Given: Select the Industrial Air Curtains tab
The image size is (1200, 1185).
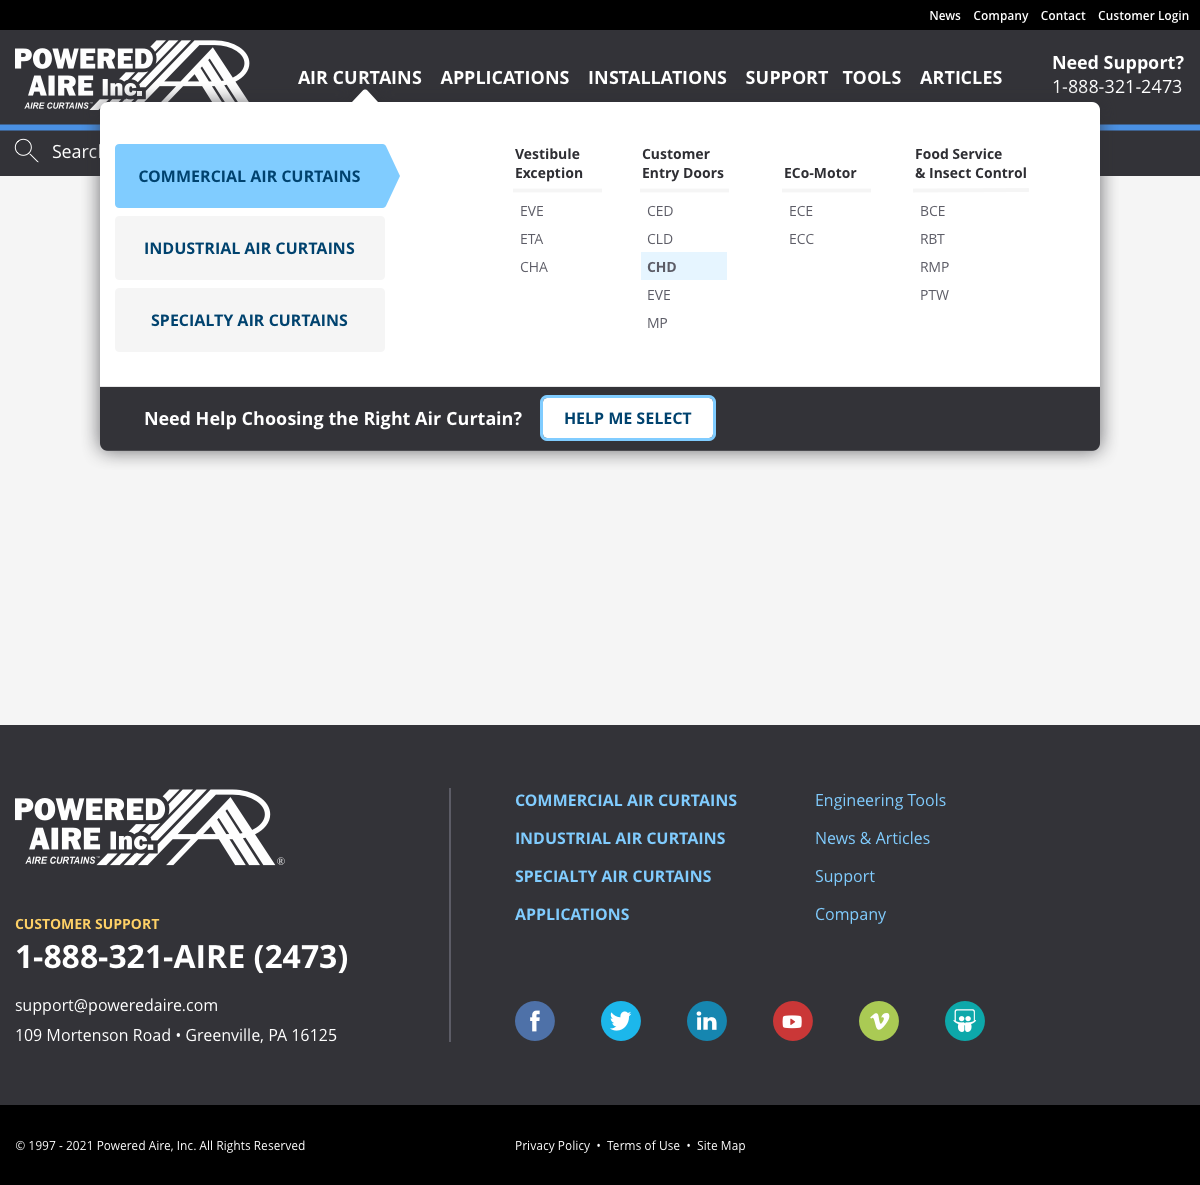Looking at the screenshot, I should [250, 248].
